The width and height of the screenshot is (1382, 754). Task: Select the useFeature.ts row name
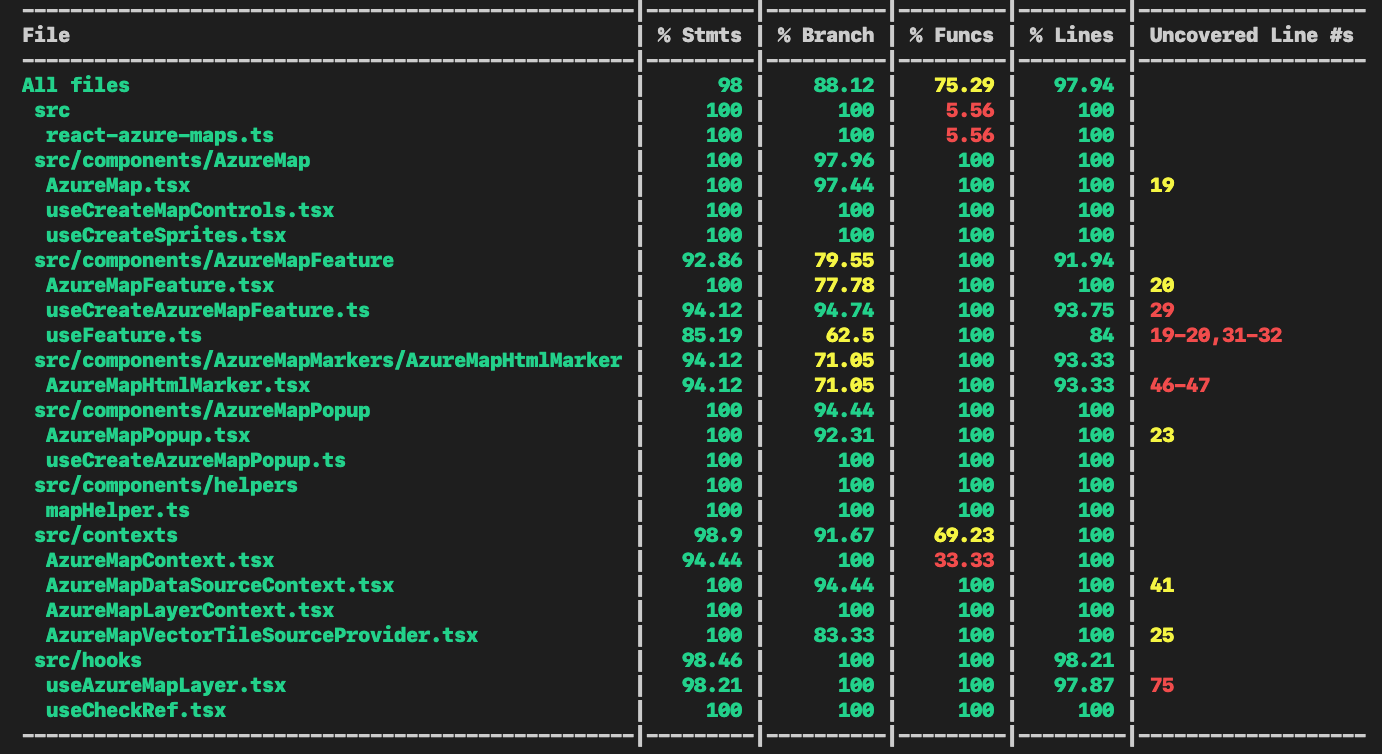[124, 335]
